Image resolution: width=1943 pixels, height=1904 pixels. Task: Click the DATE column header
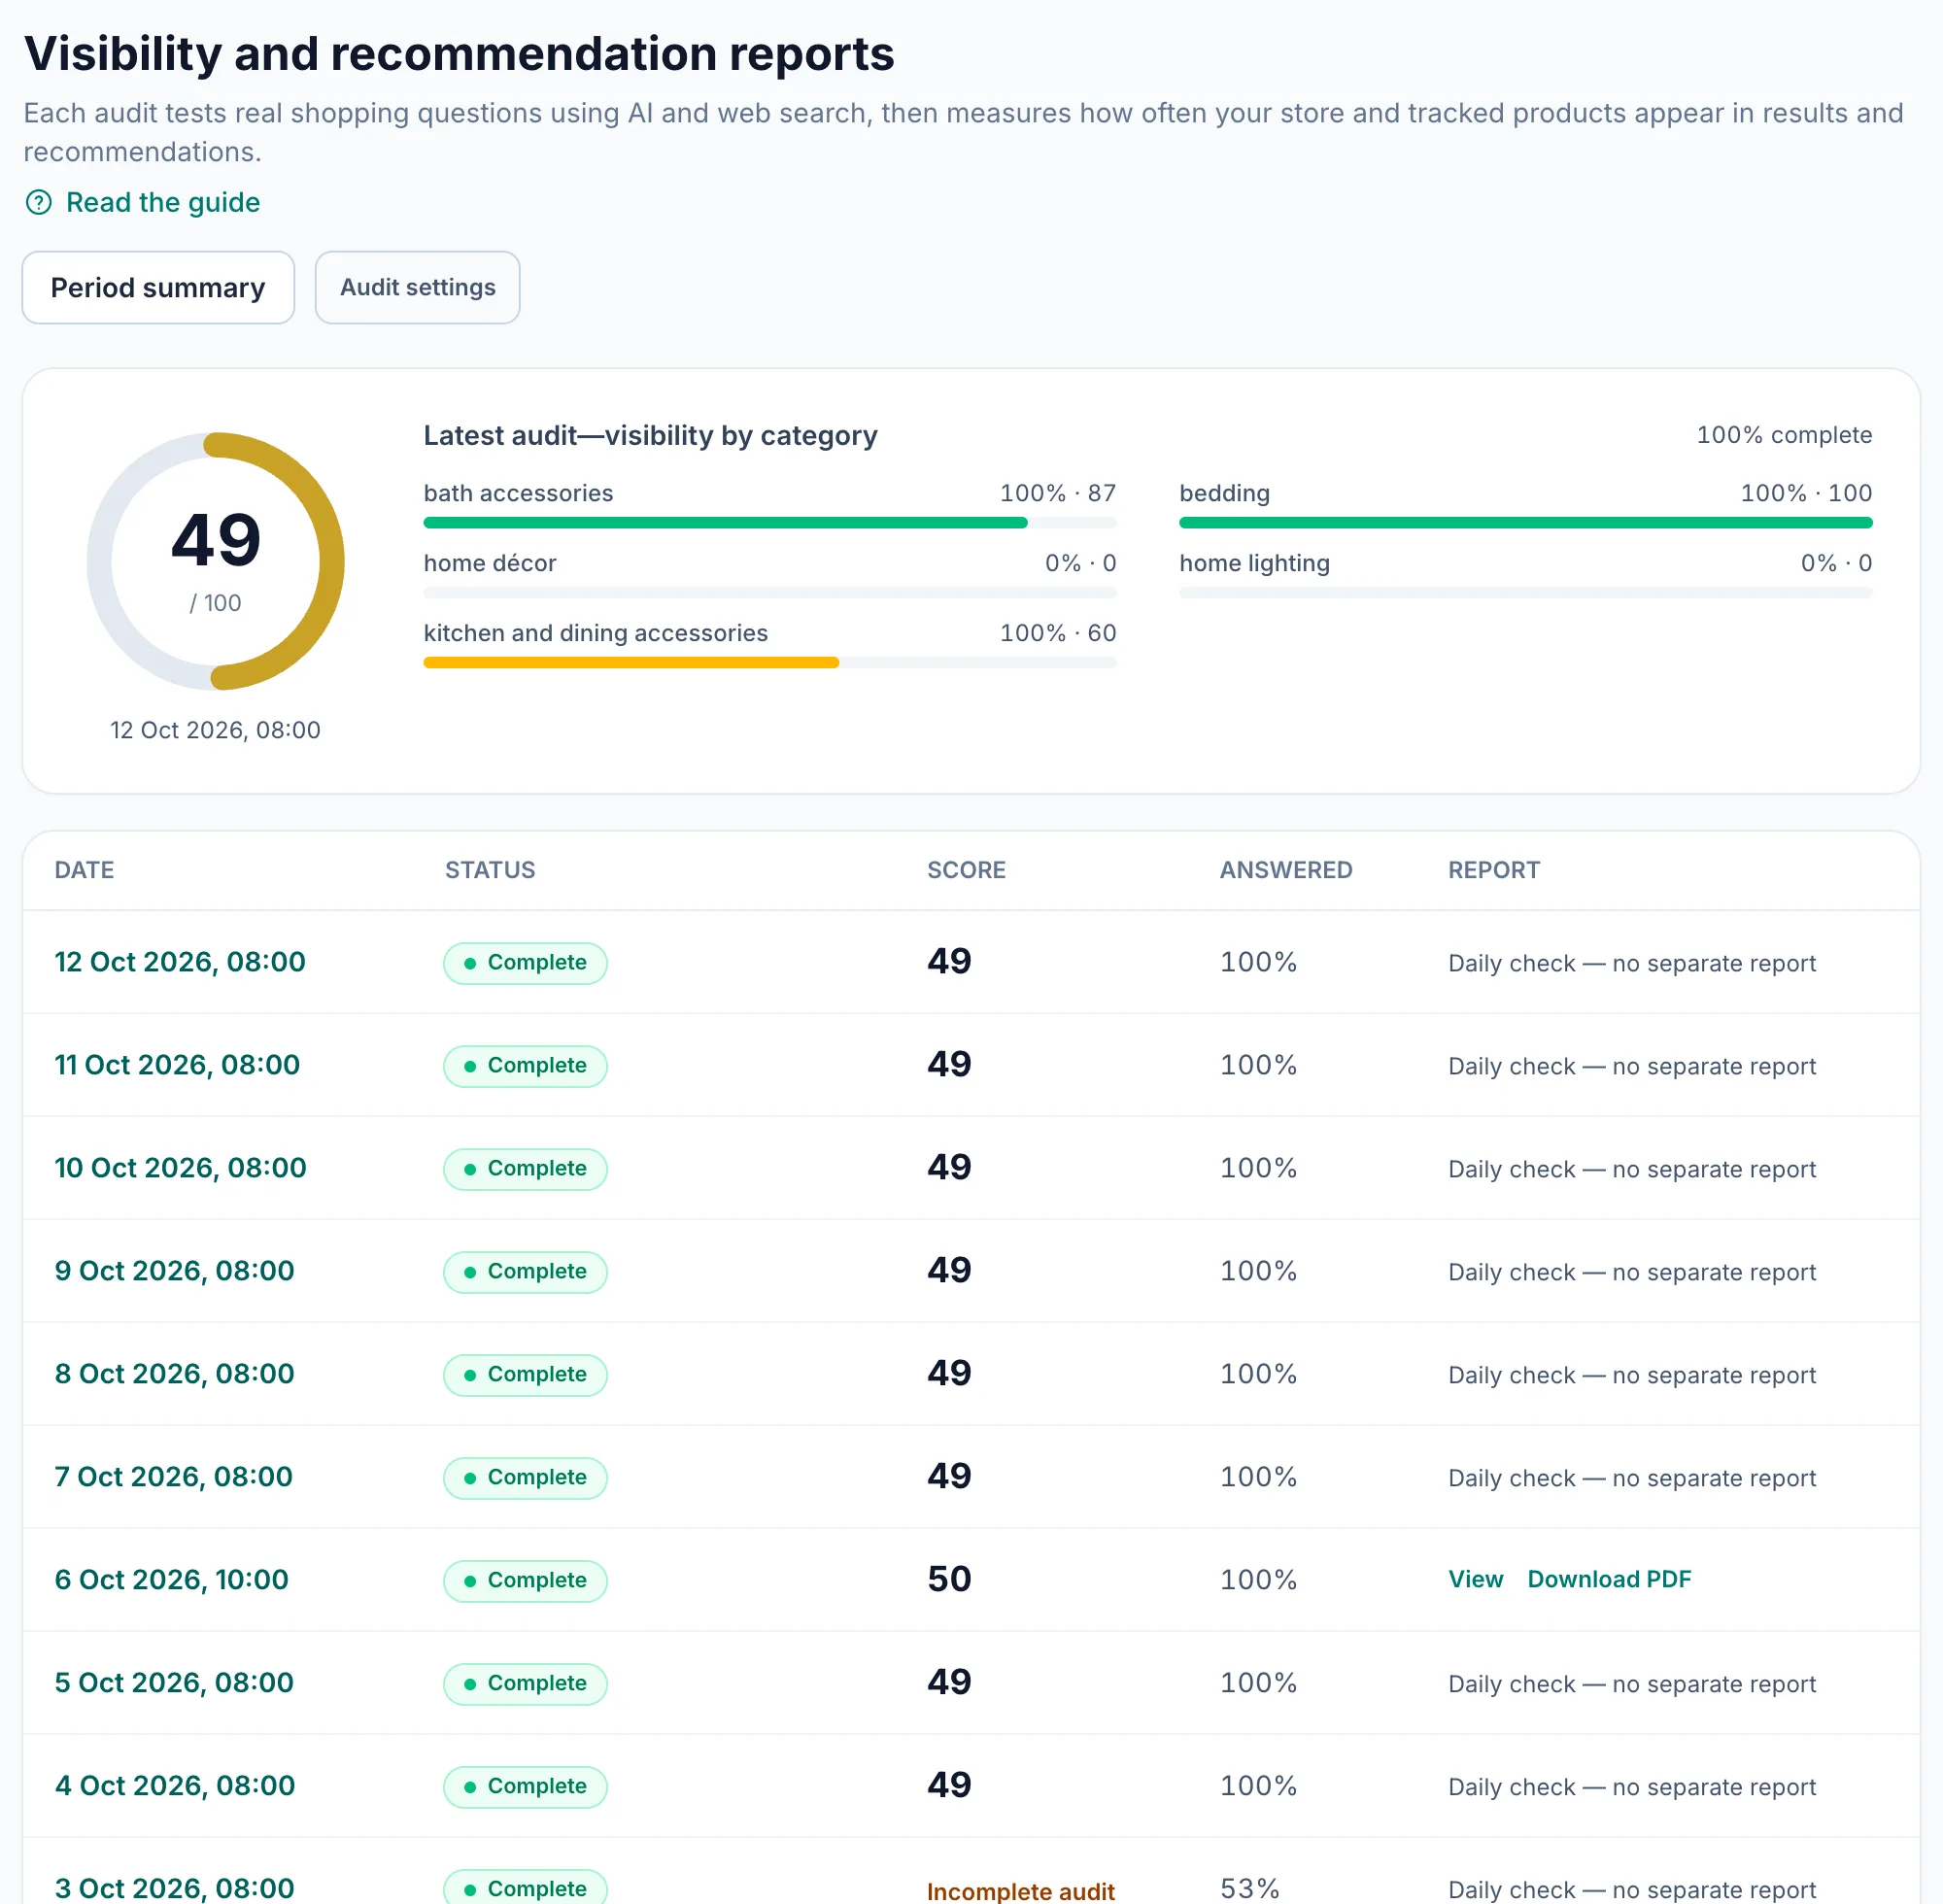point(84,870)
